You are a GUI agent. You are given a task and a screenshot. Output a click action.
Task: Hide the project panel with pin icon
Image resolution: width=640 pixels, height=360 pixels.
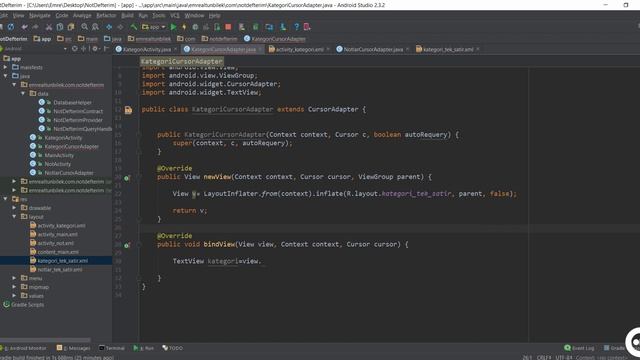[106, 49]
